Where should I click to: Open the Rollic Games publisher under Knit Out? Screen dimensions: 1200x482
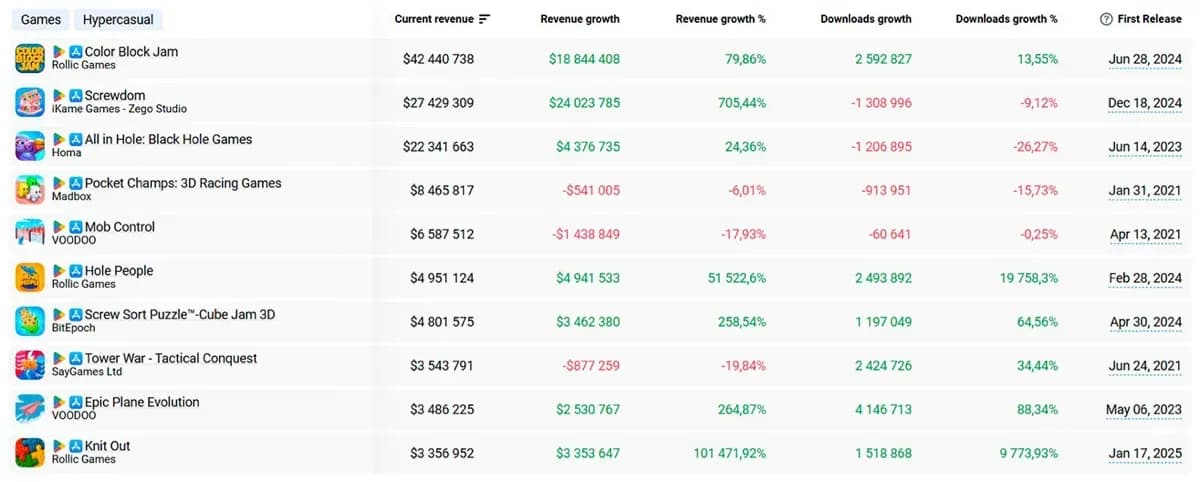(x=84, y=460)
